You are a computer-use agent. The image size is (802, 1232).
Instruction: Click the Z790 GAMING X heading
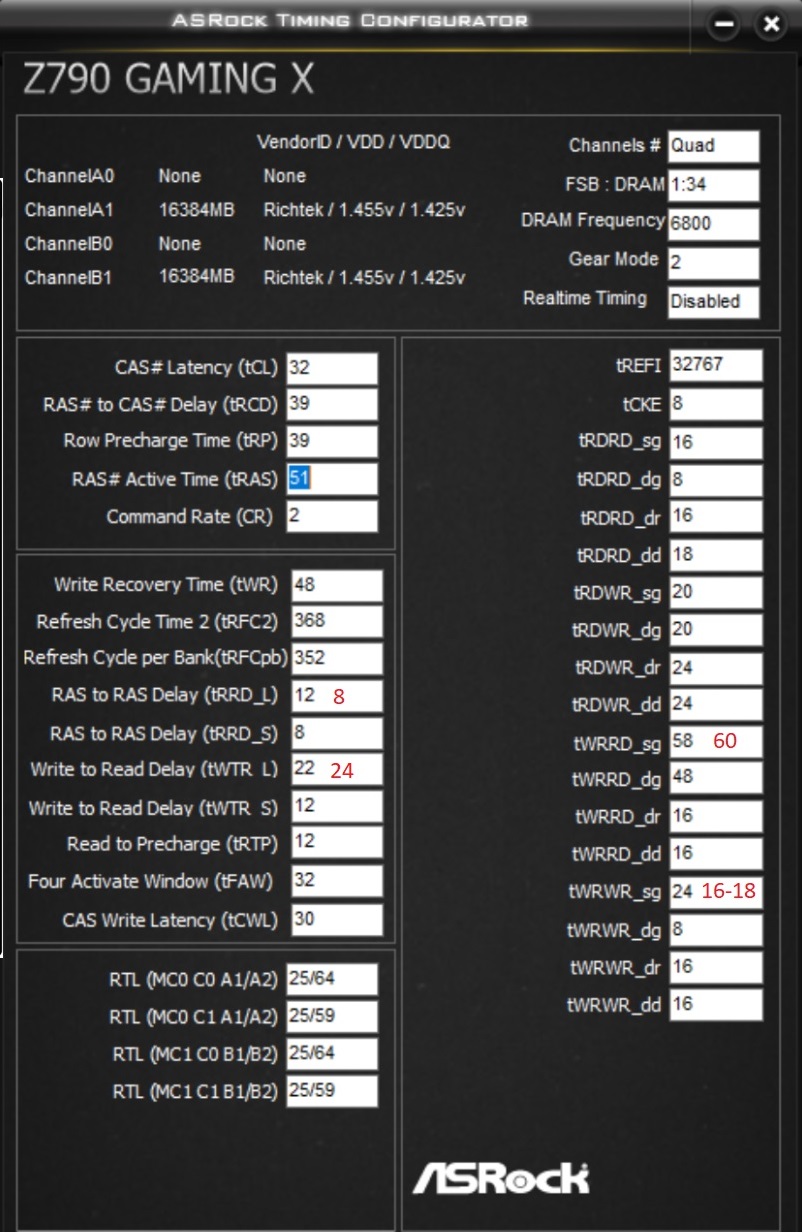tap(168, 78)
